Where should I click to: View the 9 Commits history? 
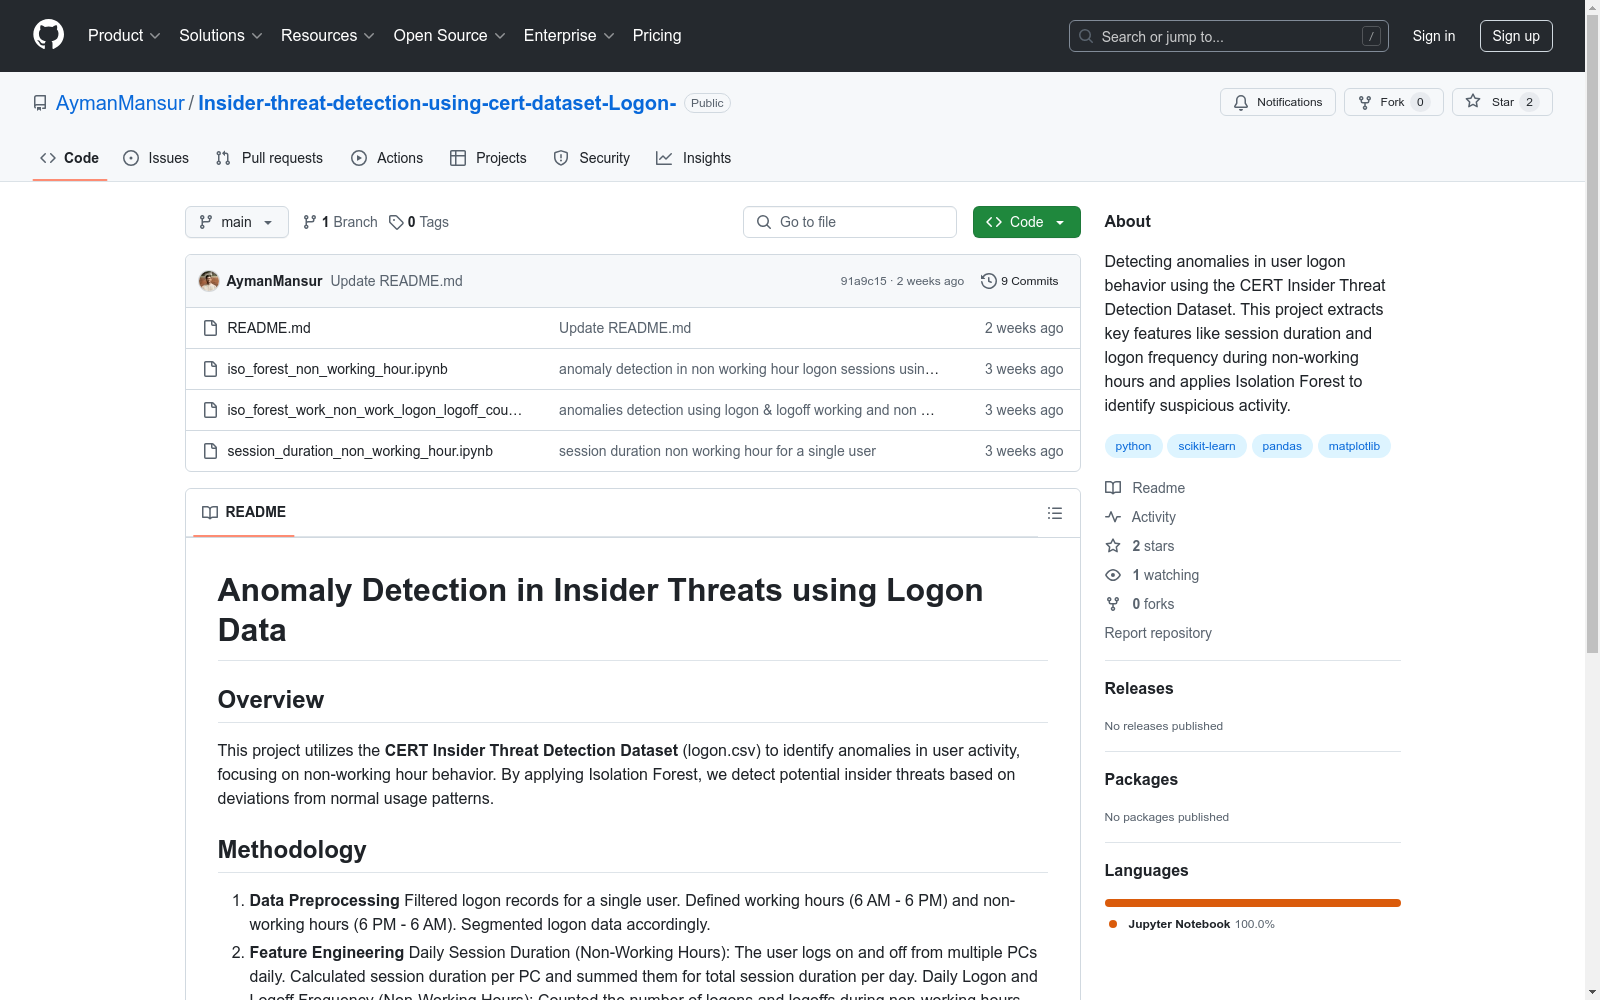pyautogui.click(x=1020, y=281)
